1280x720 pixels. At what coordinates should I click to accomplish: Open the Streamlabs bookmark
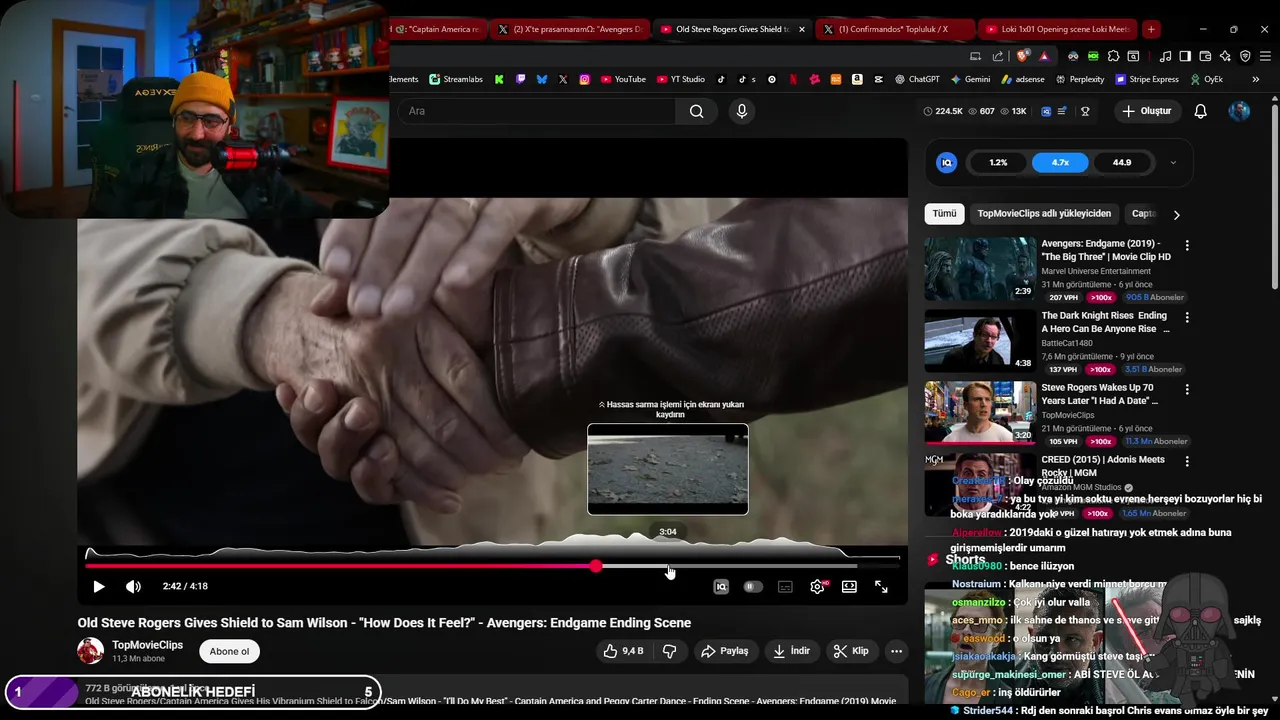point(456,79)
